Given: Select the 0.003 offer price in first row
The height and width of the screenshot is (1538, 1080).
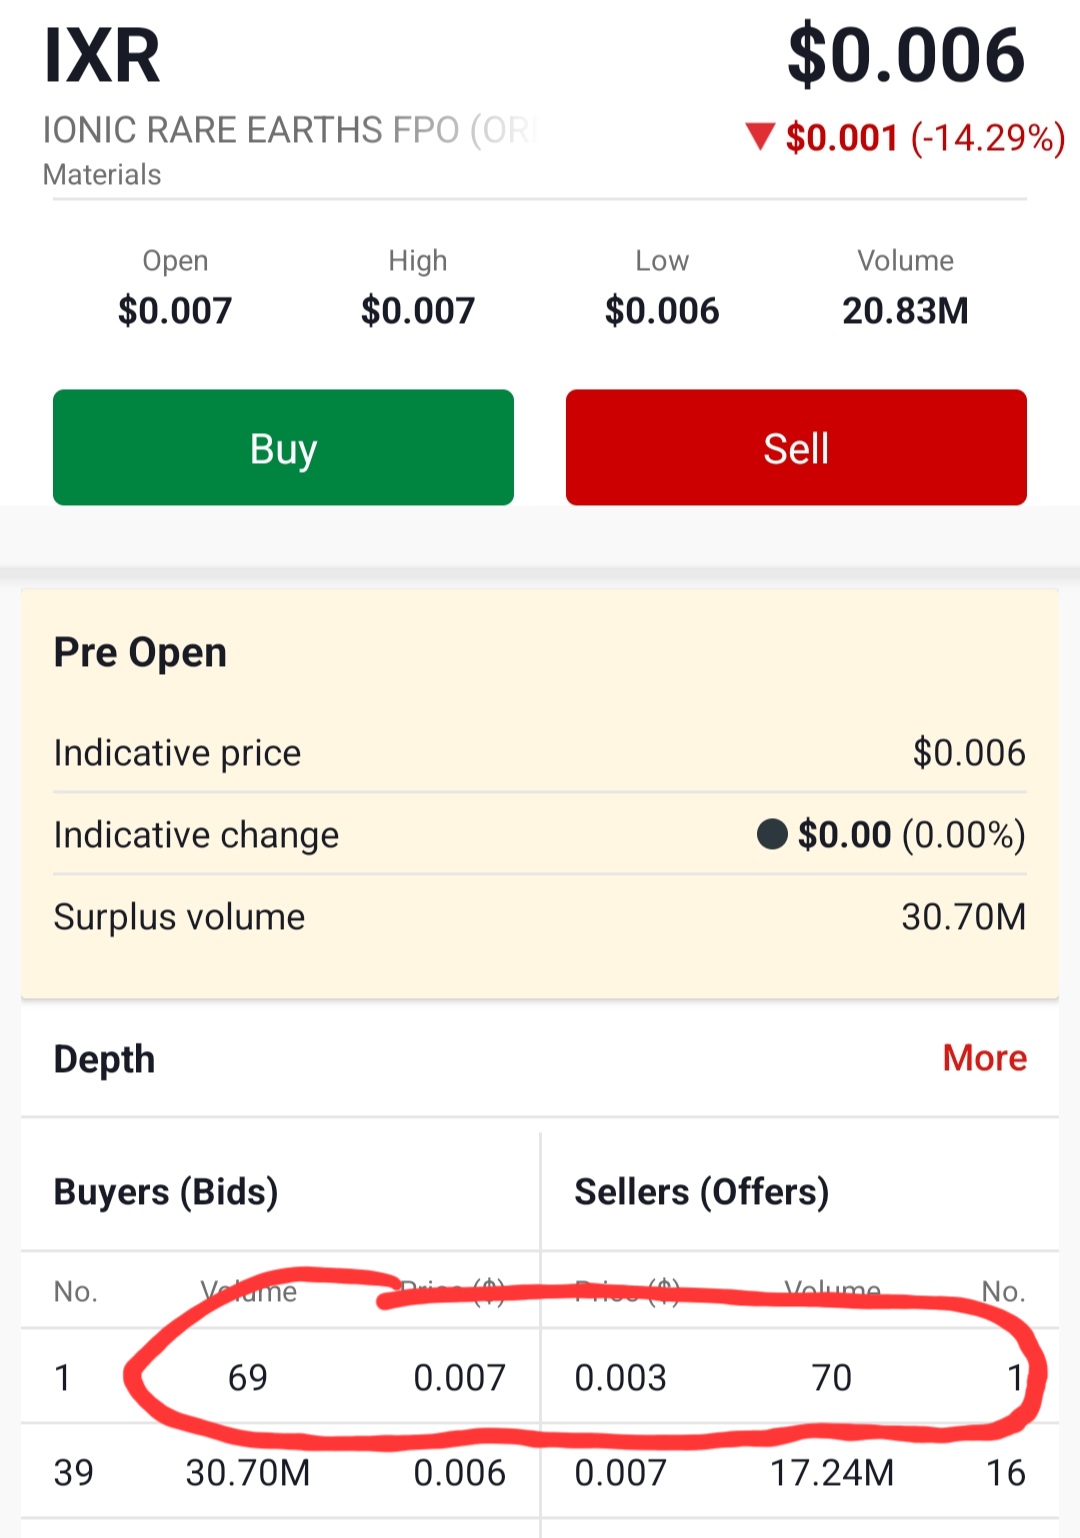Looking at the screenshot, I should [x=620, y=1377].
